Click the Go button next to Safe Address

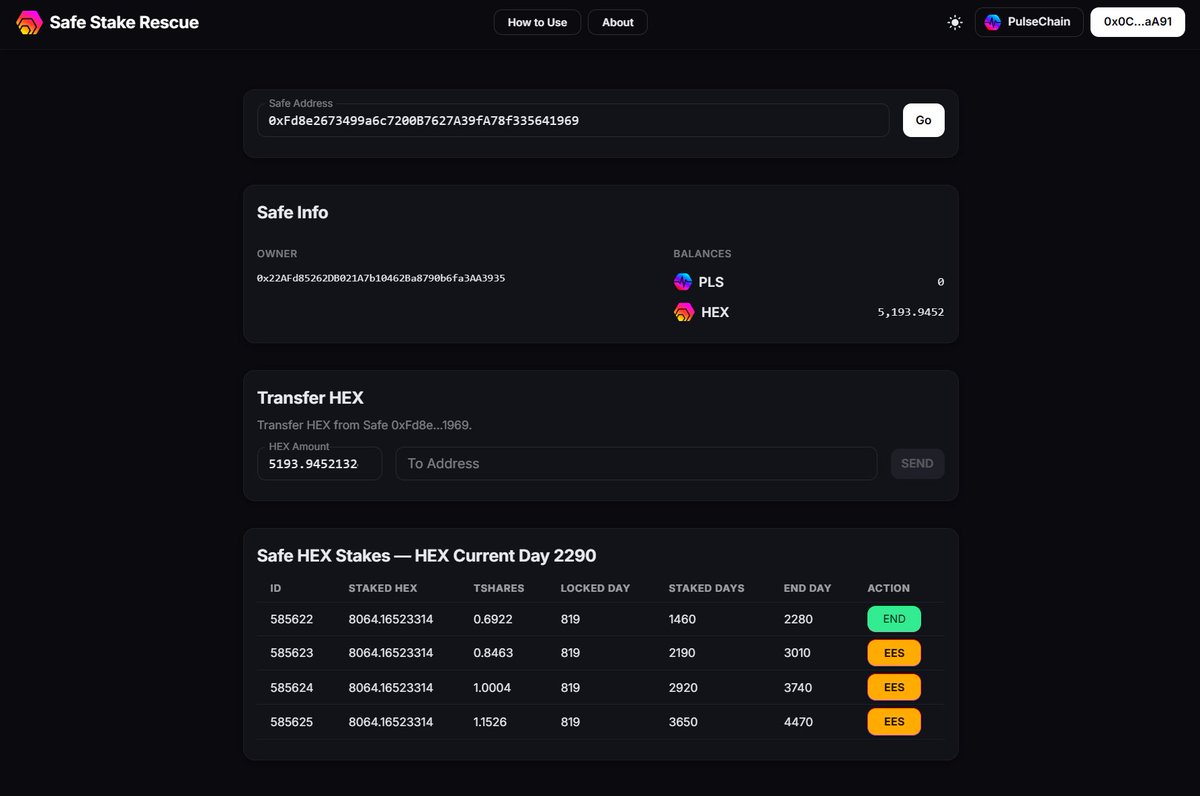point(923,120)
